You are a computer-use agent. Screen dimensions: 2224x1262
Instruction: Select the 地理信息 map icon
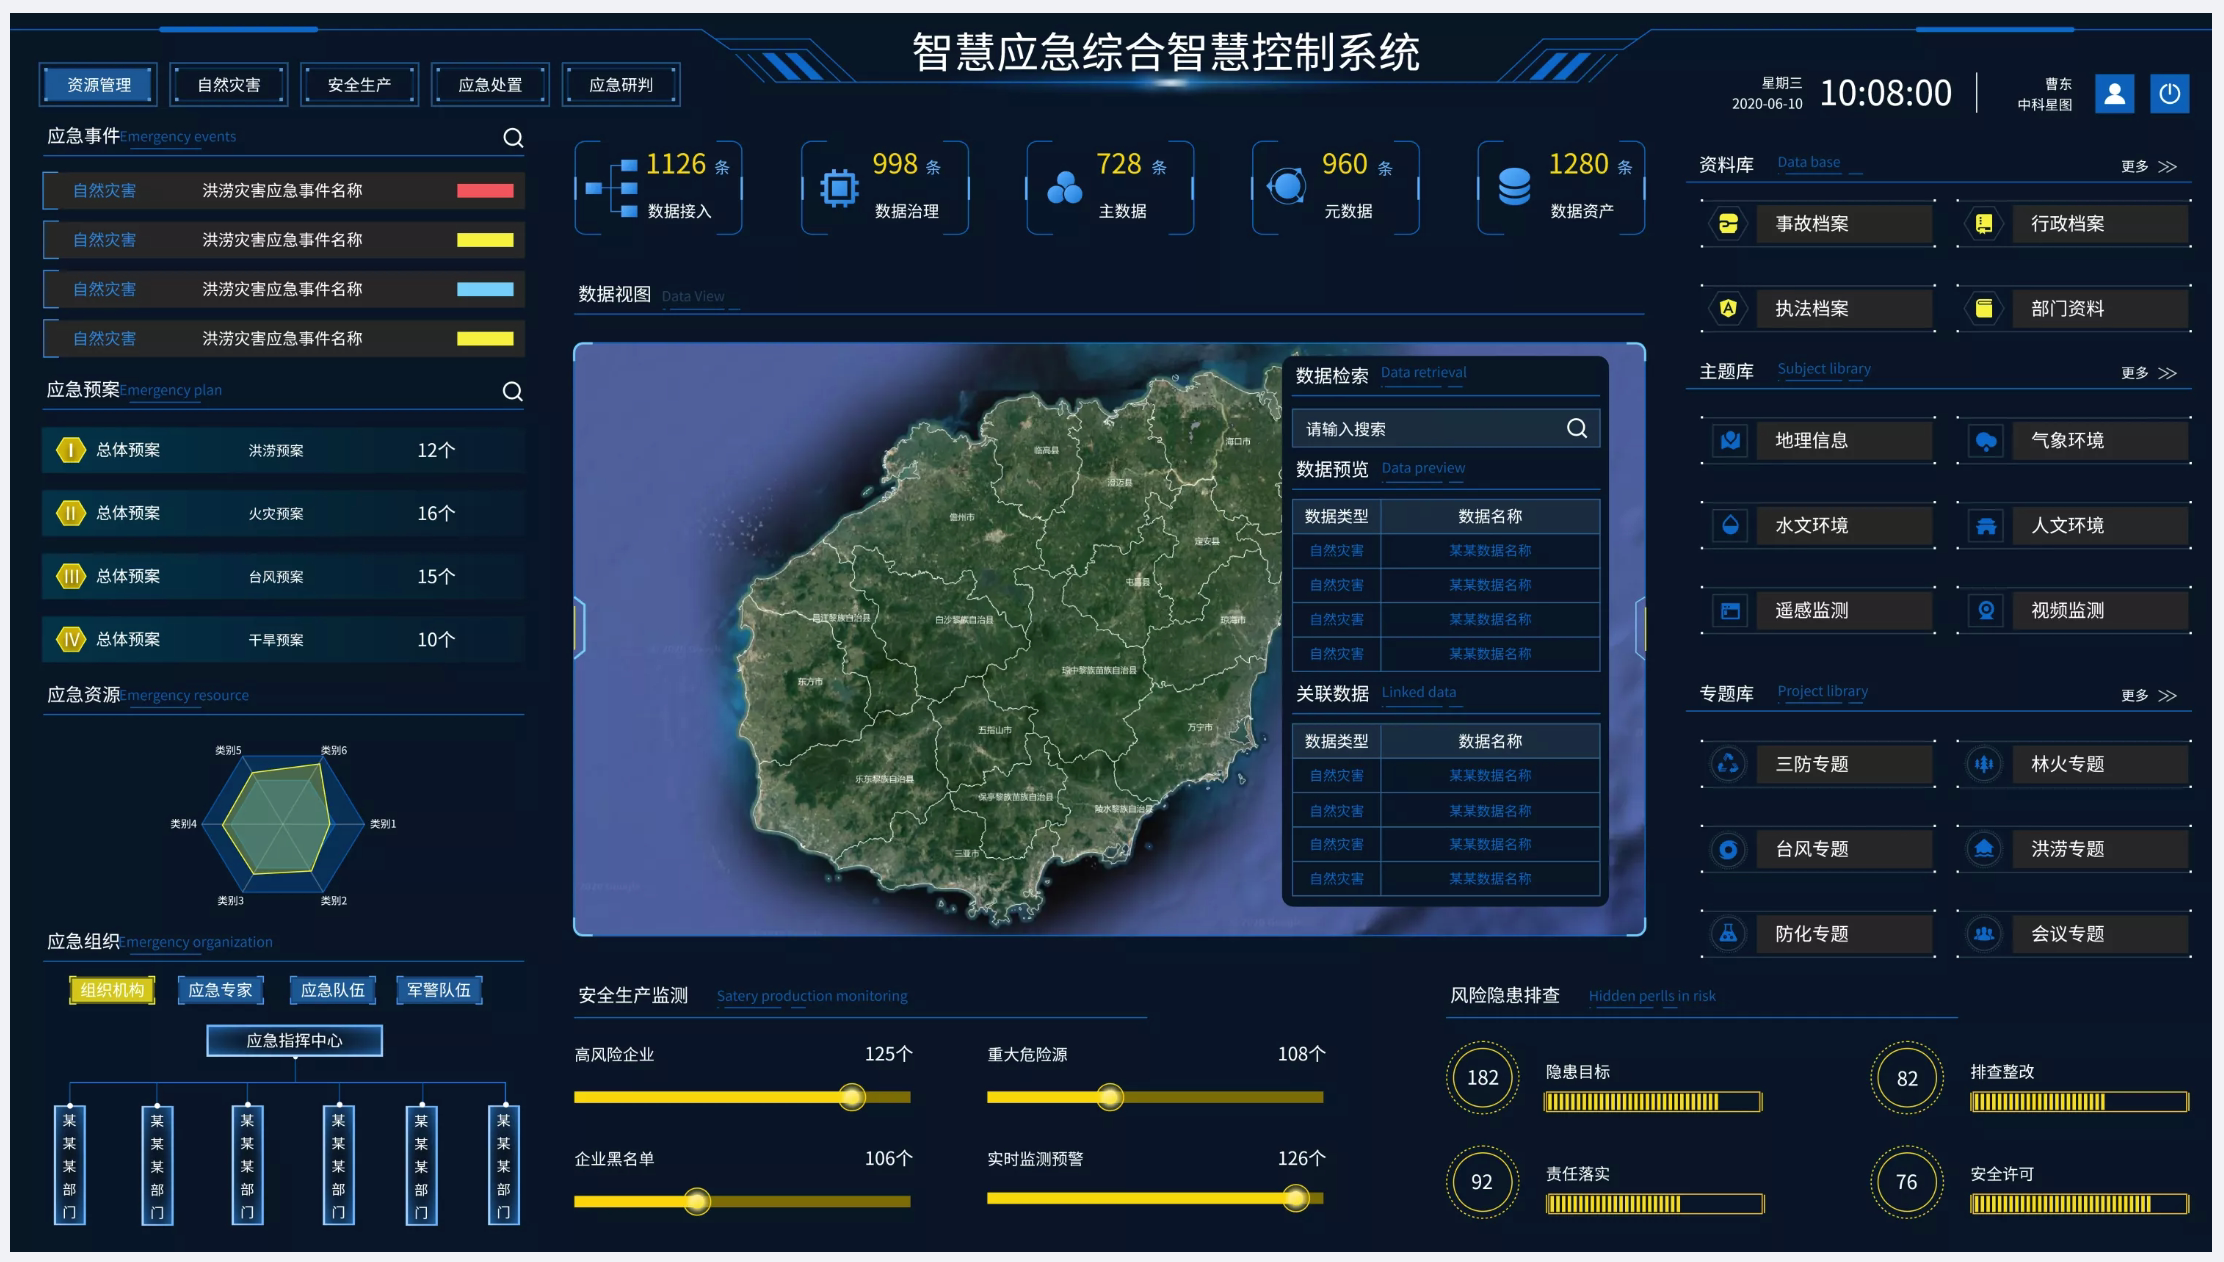pyautogui.click(x=1730, y=440)
